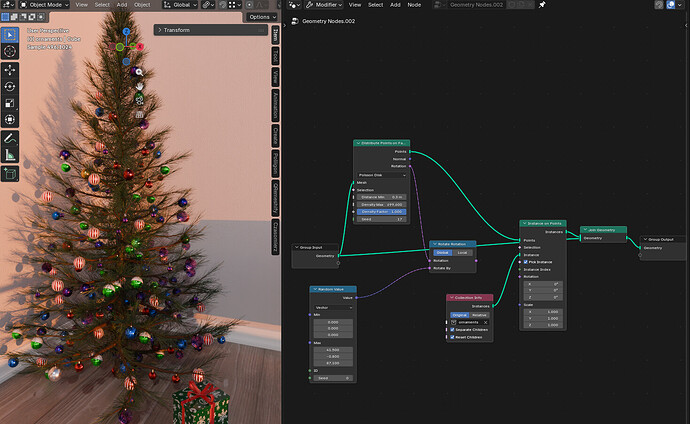
Task: Click the Relative button in Collection Info
Action: point(479,315)
